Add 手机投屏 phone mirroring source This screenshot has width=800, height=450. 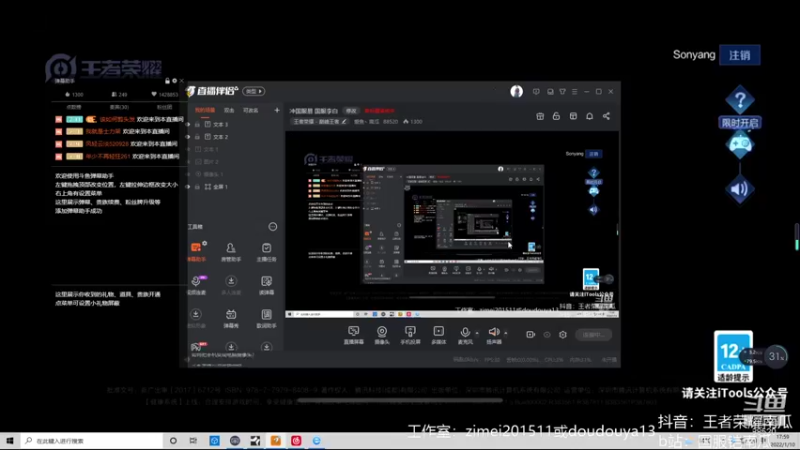click(410, 335)
